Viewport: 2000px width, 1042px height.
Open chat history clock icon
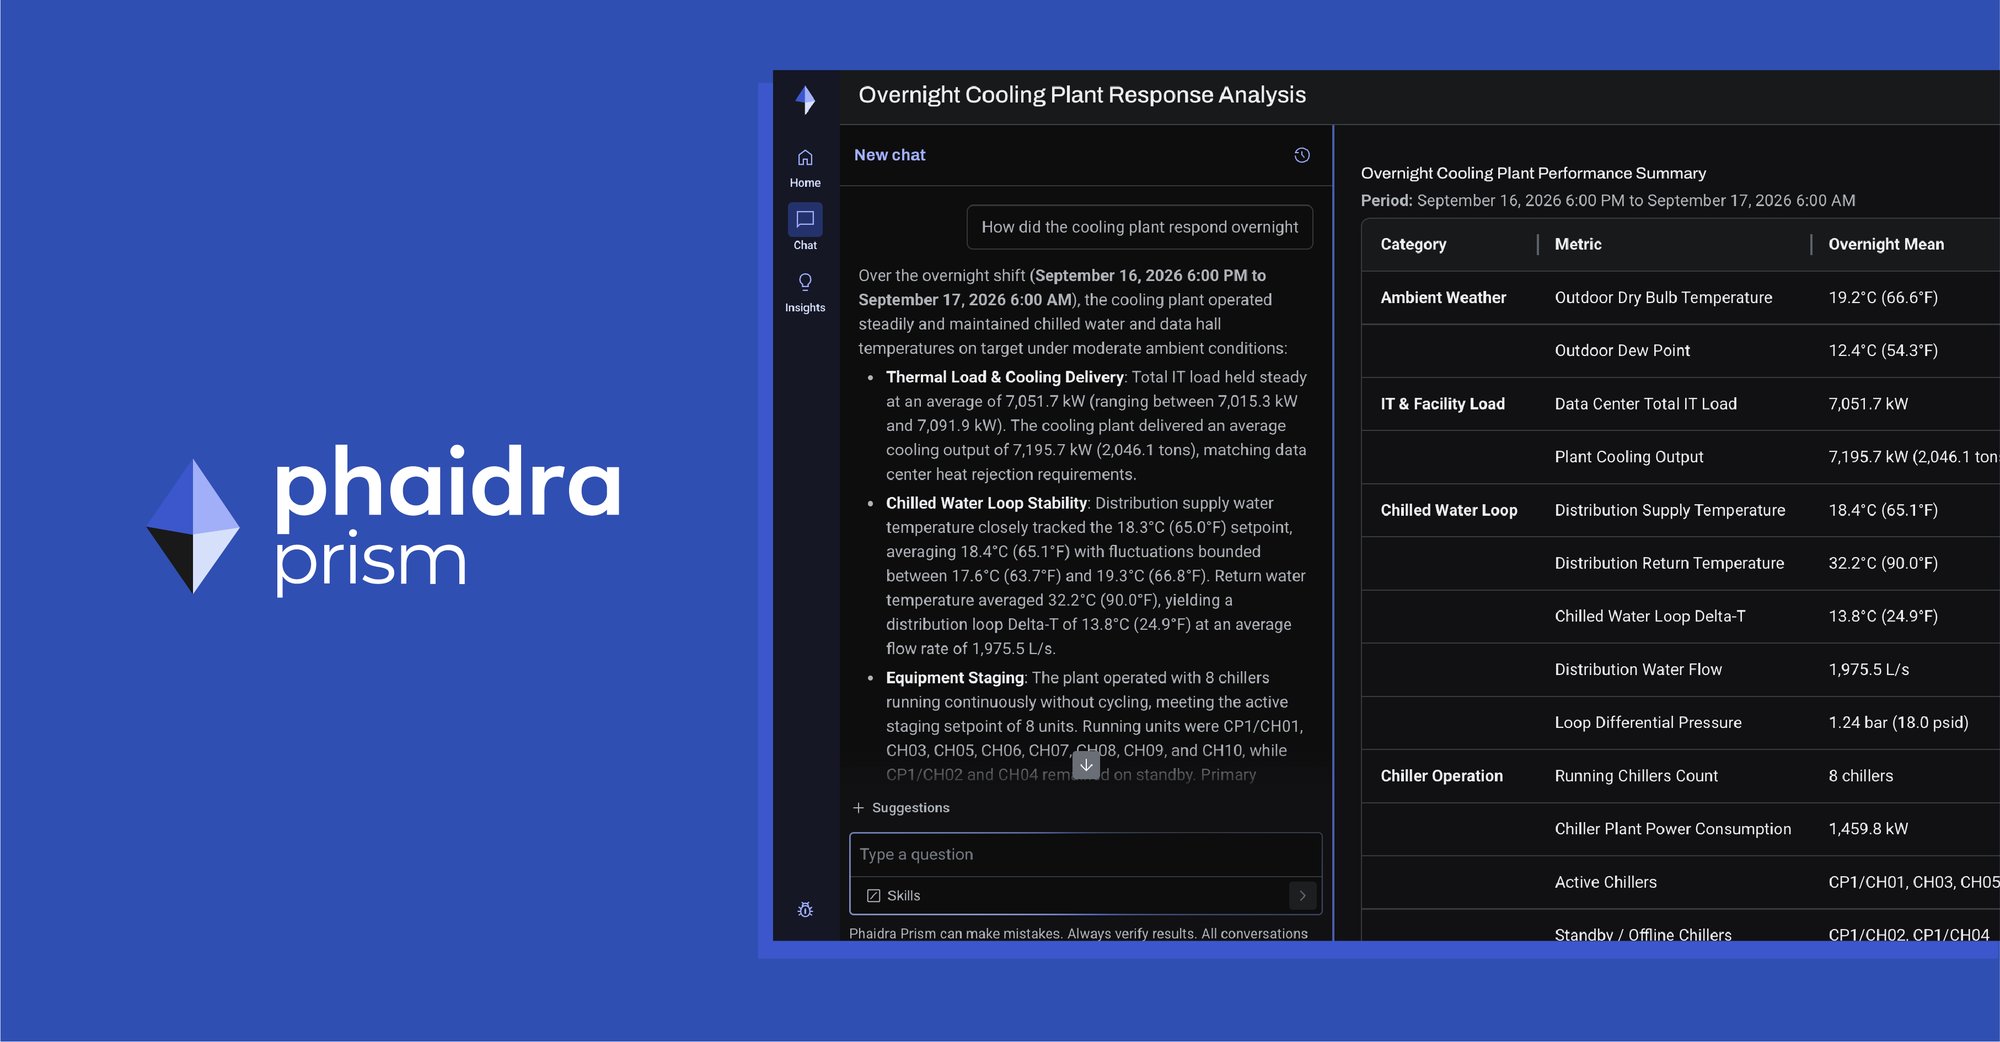click(x=1302, y=155)
